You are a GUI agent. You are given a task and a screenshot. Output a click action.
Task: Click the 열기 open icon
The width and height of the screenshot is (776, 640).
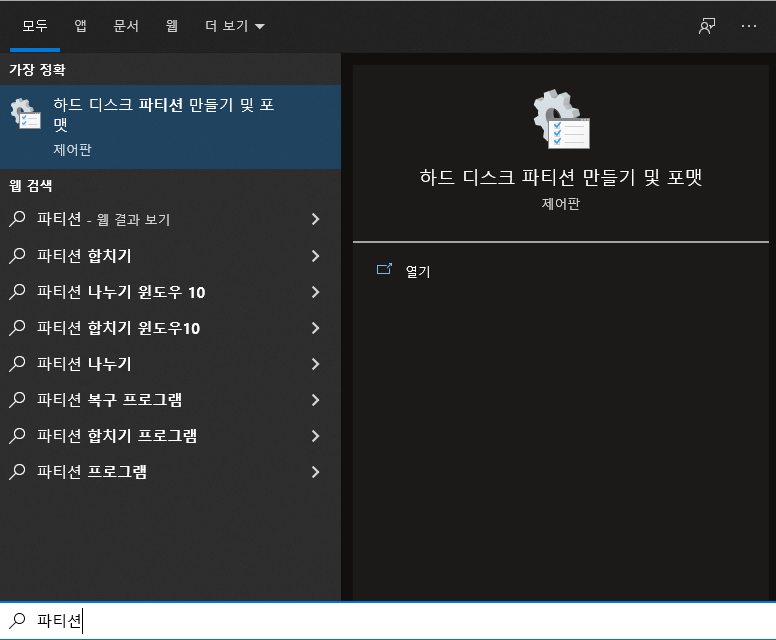[384, 269]
